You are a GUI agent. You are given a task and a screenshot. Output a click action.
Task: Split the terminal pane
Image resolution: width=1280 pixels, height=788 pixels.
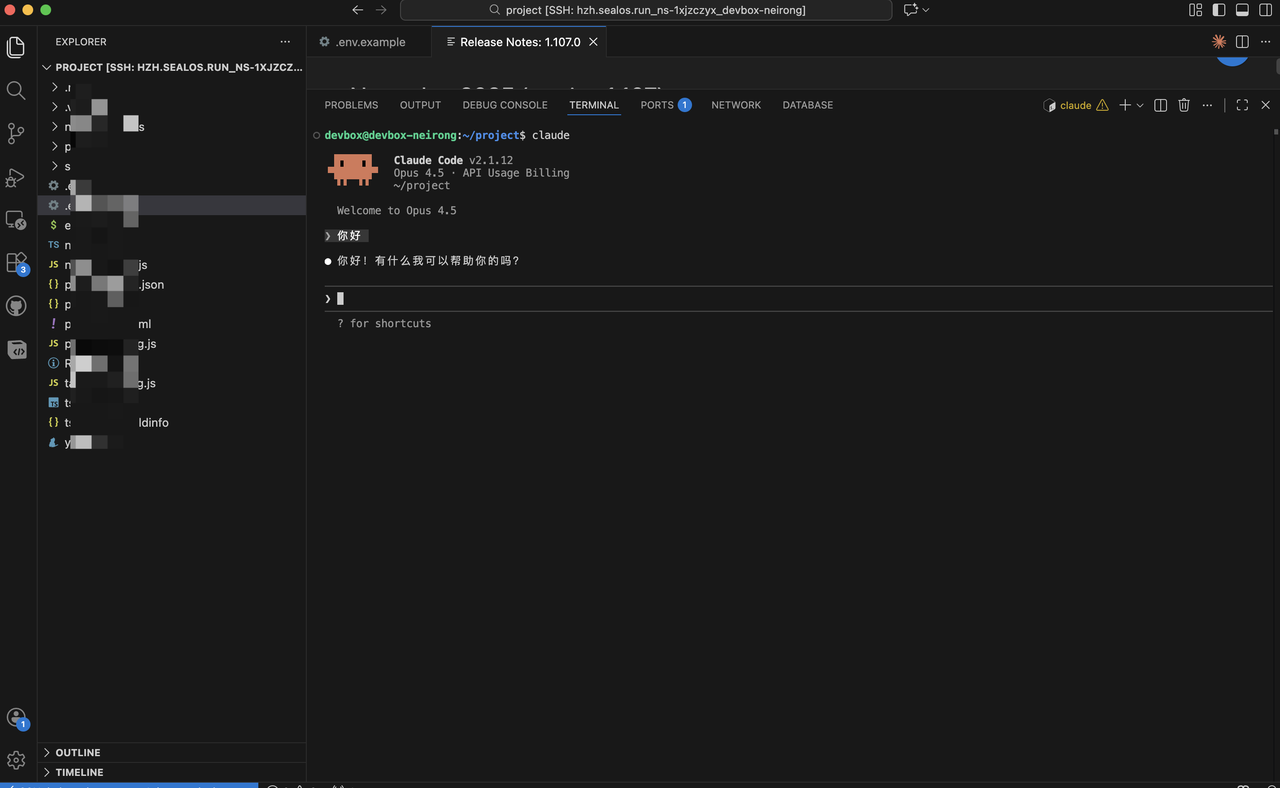(x=1161, y=105)
